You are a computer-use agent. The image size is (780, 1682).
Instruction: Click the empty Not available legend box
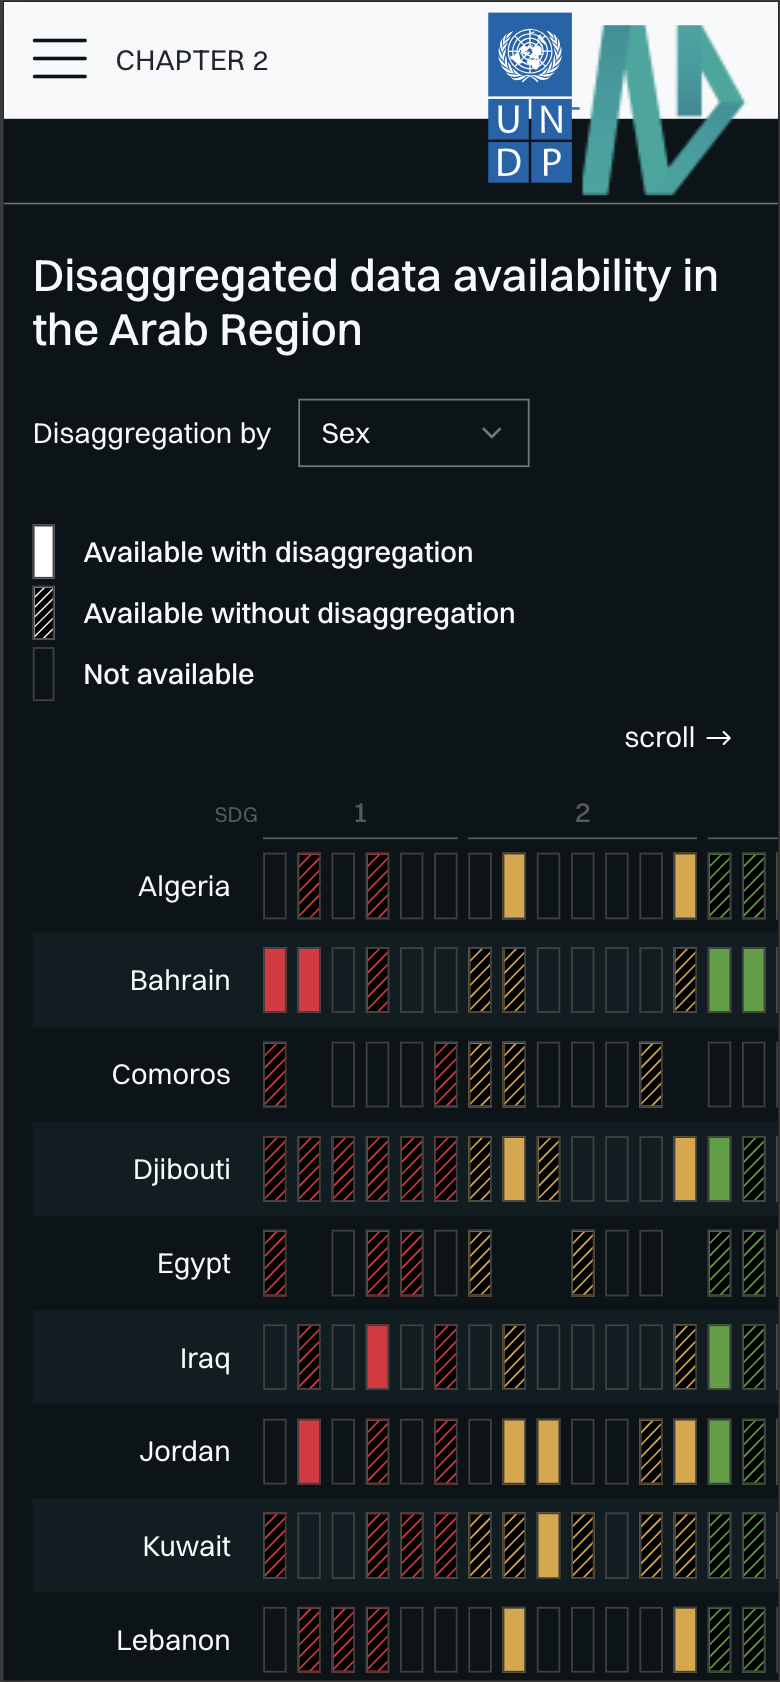point(44,674)
